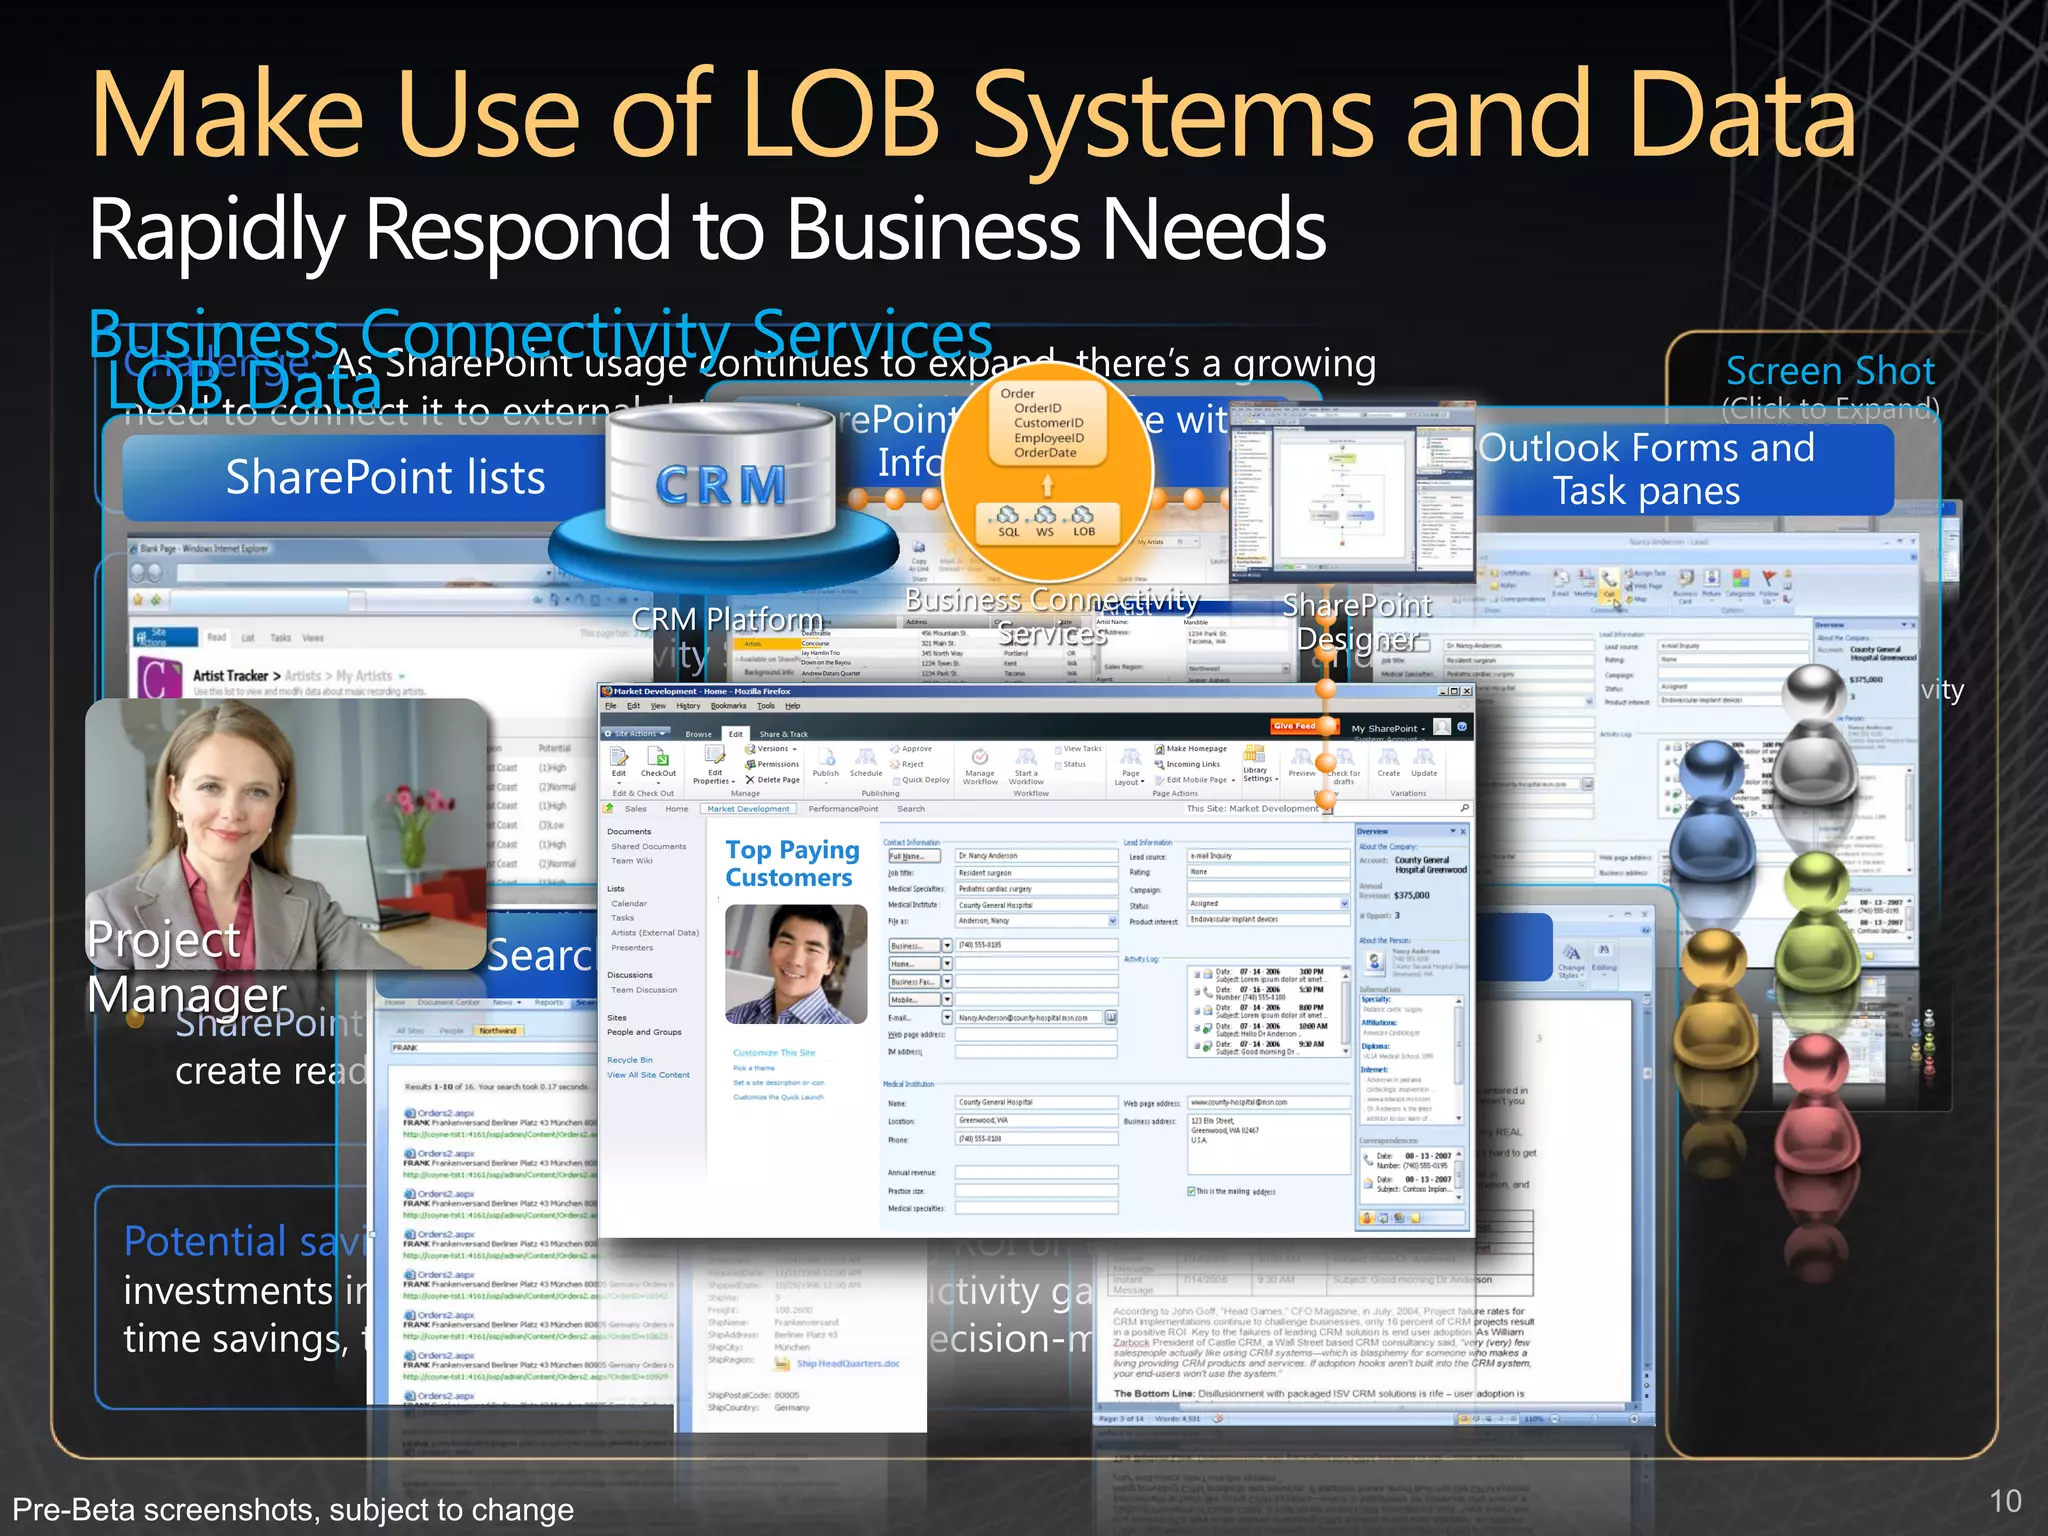
Task: Click the search magnifier icon
Action: coord(1465,808)
